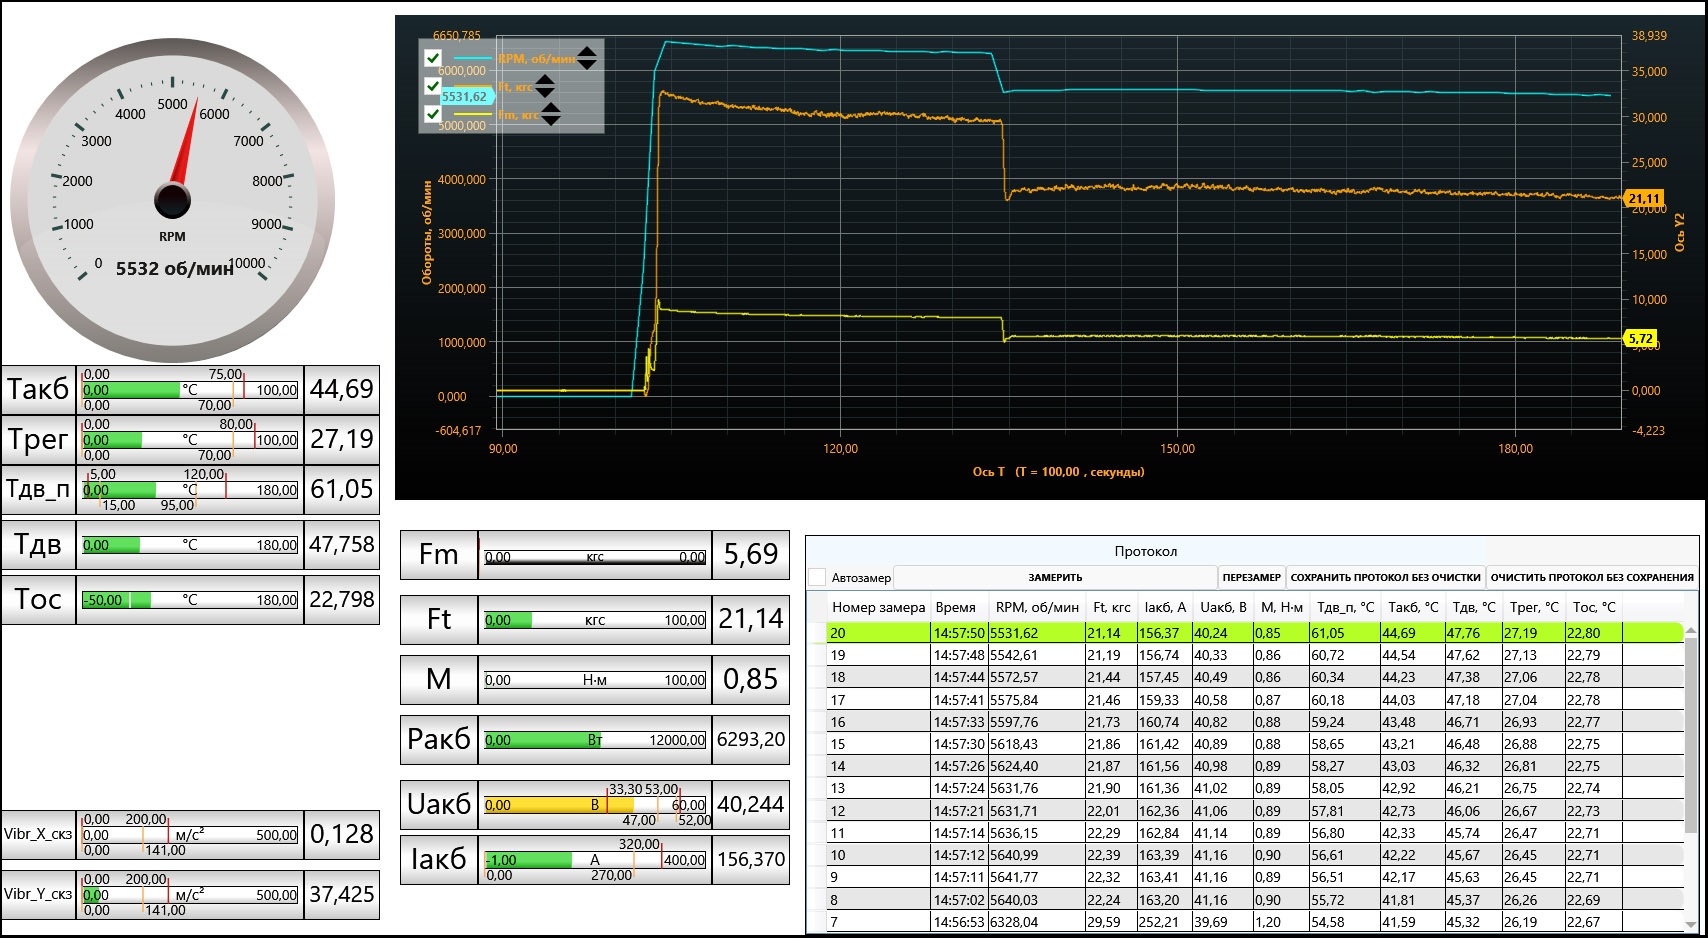Move the RPM series down with its down arrow

point(587,64)
